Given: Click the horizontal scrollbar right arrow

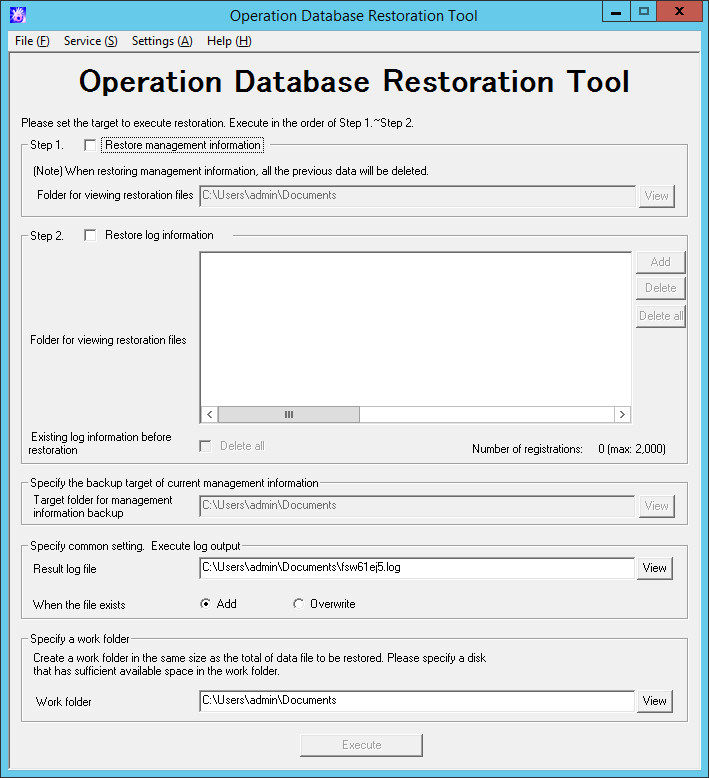Looking at the screenshot, I should click(x=622, y=415).
